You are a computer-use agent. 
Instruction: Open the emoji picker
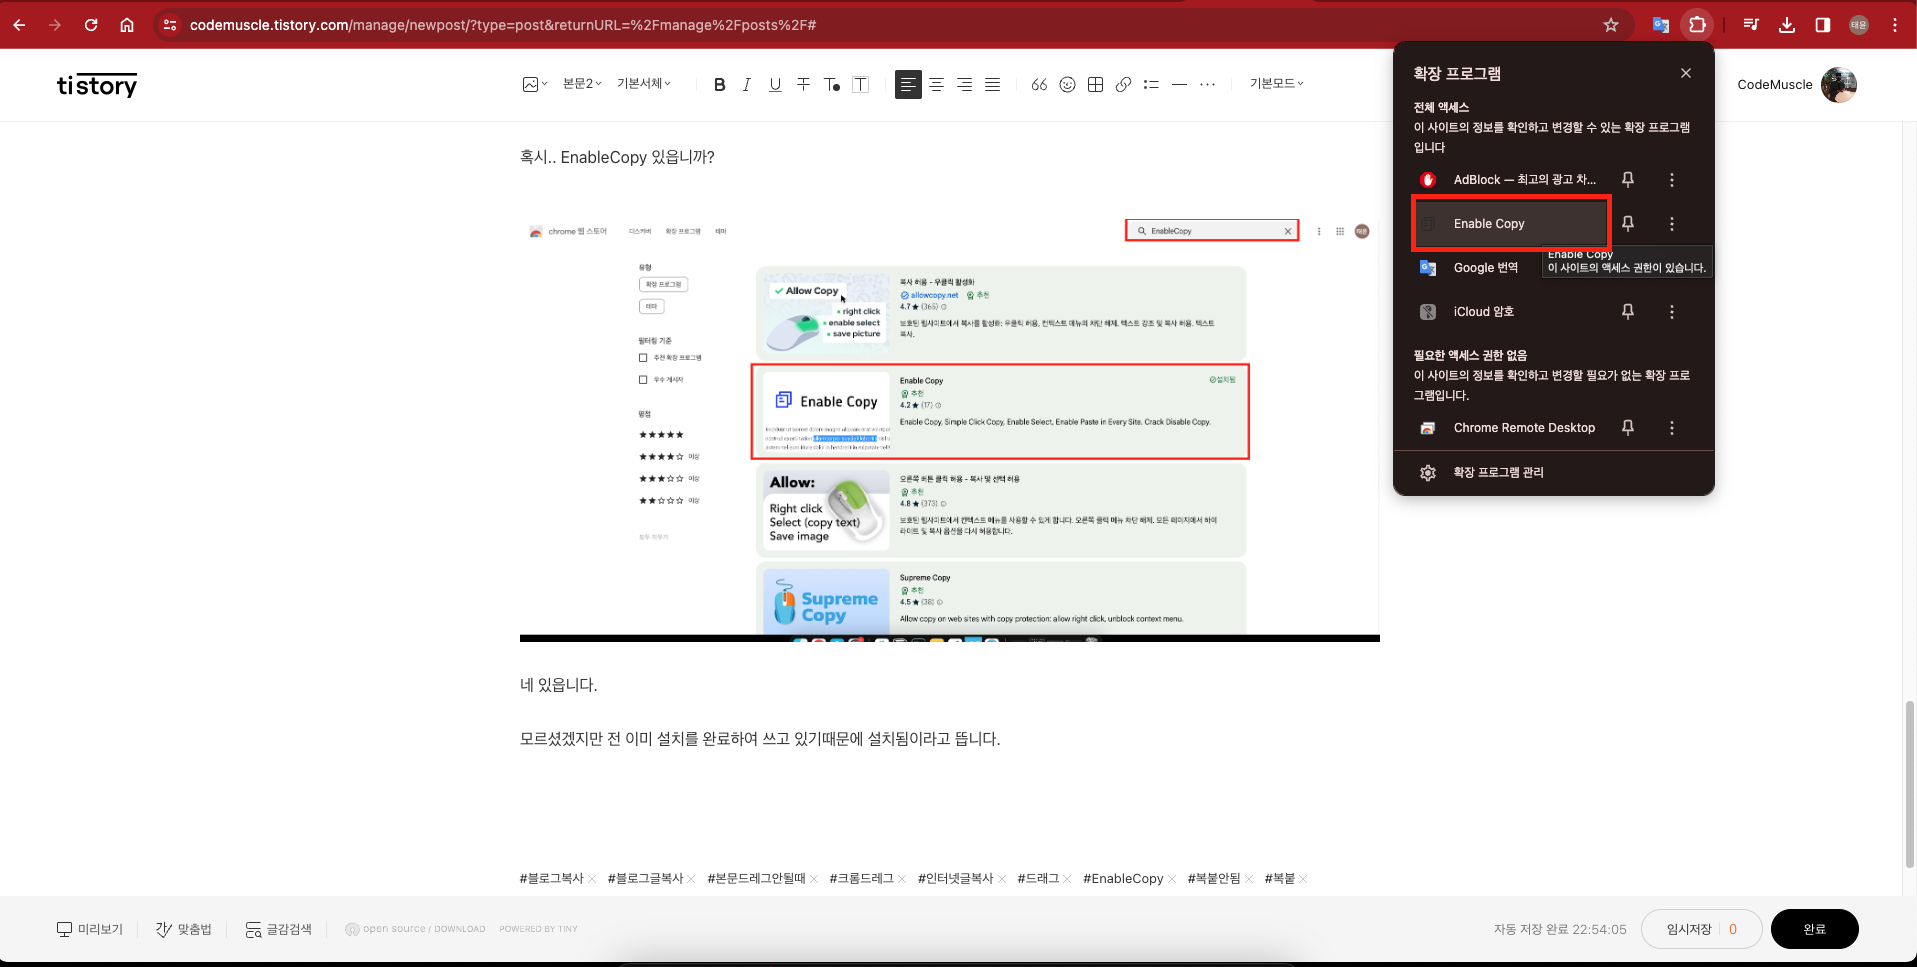click(x=1067, y=85)
